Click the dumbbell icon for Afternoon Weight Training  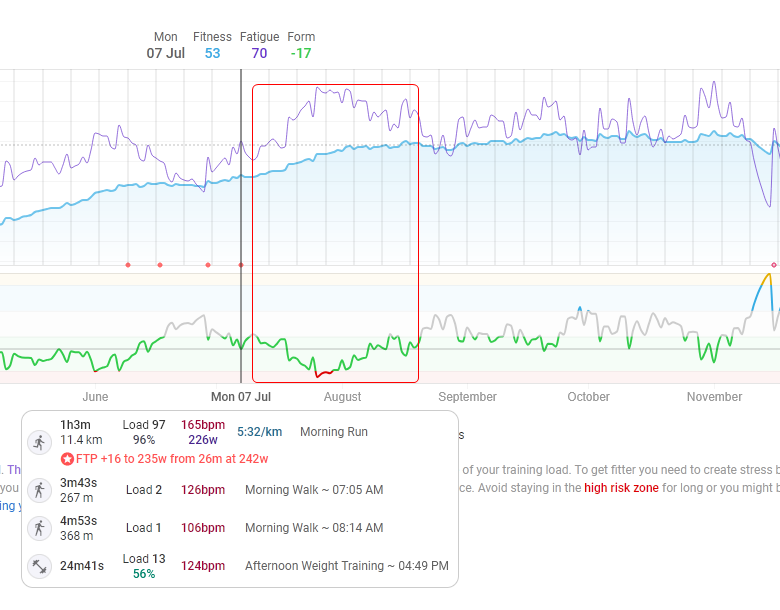click(39, 566)
